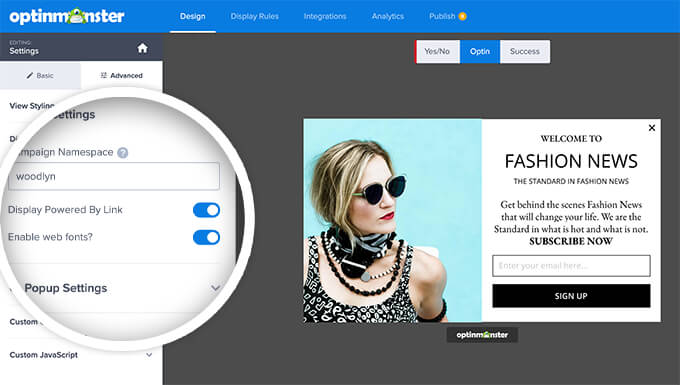Click the WELCOME TO text
The image size is (680, 385).
[571, 139]
